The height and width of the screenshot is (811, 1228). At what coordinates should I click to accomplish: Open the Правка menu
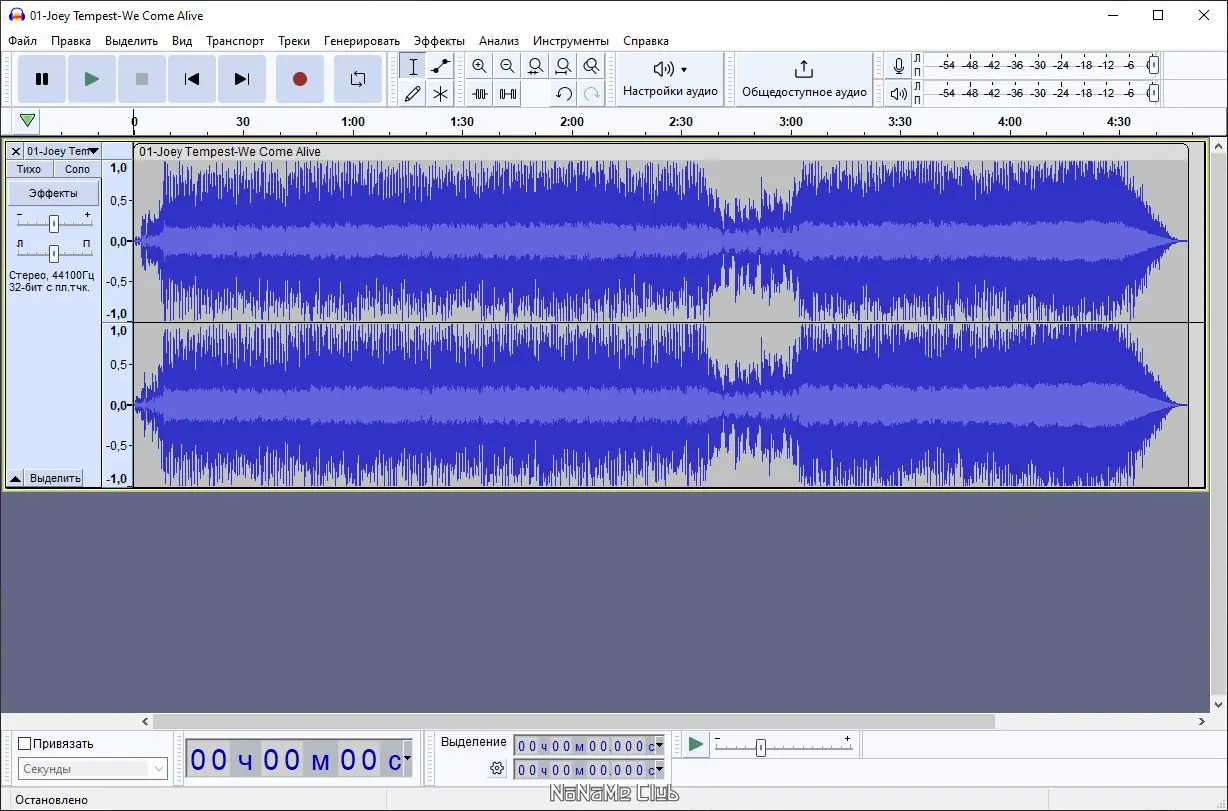[71, 41]
